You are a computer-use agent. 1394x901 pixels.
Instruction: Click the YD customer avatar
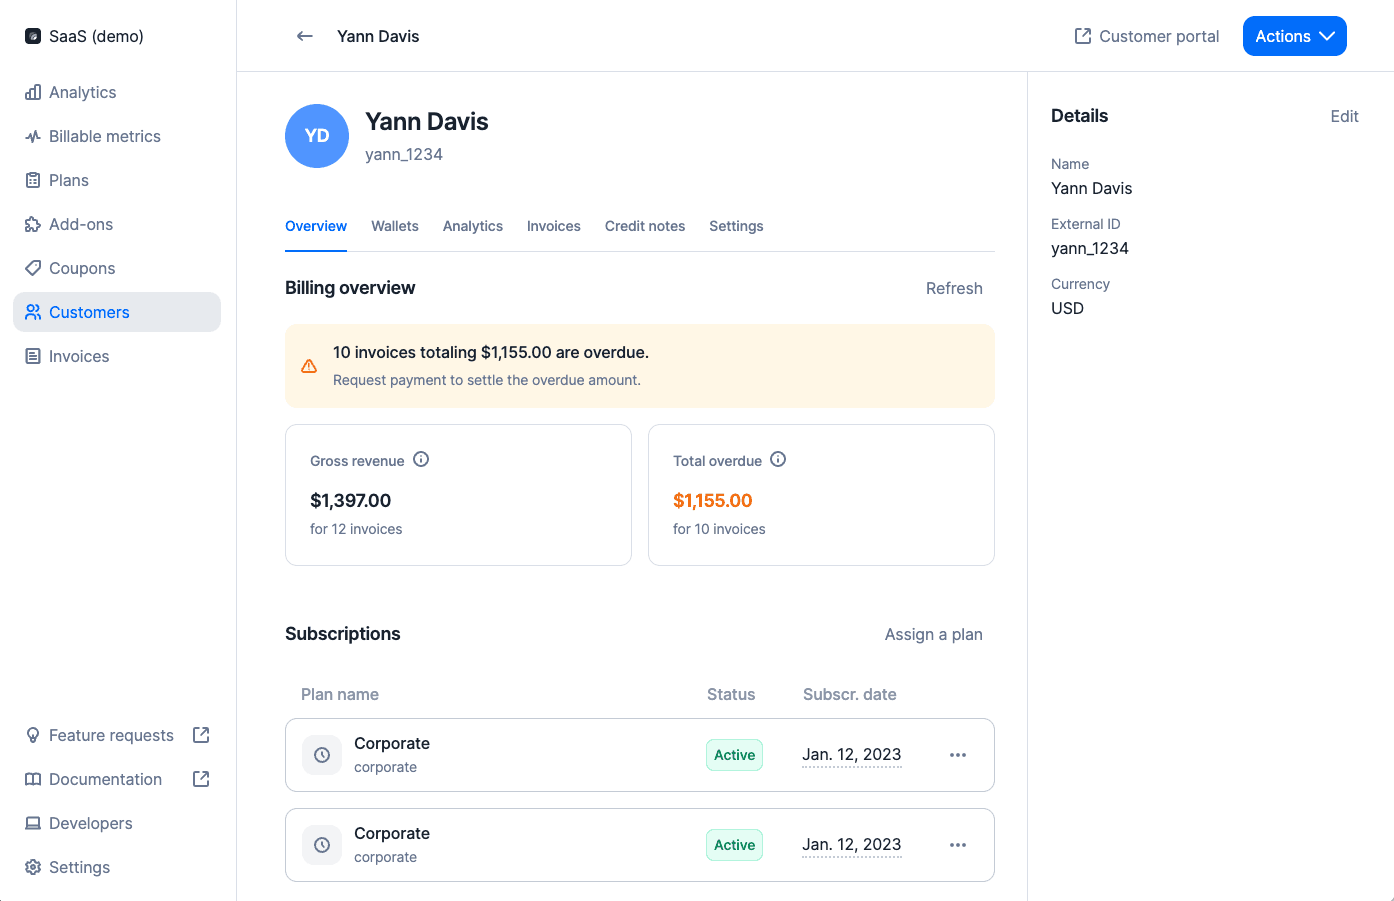(317, 136)
